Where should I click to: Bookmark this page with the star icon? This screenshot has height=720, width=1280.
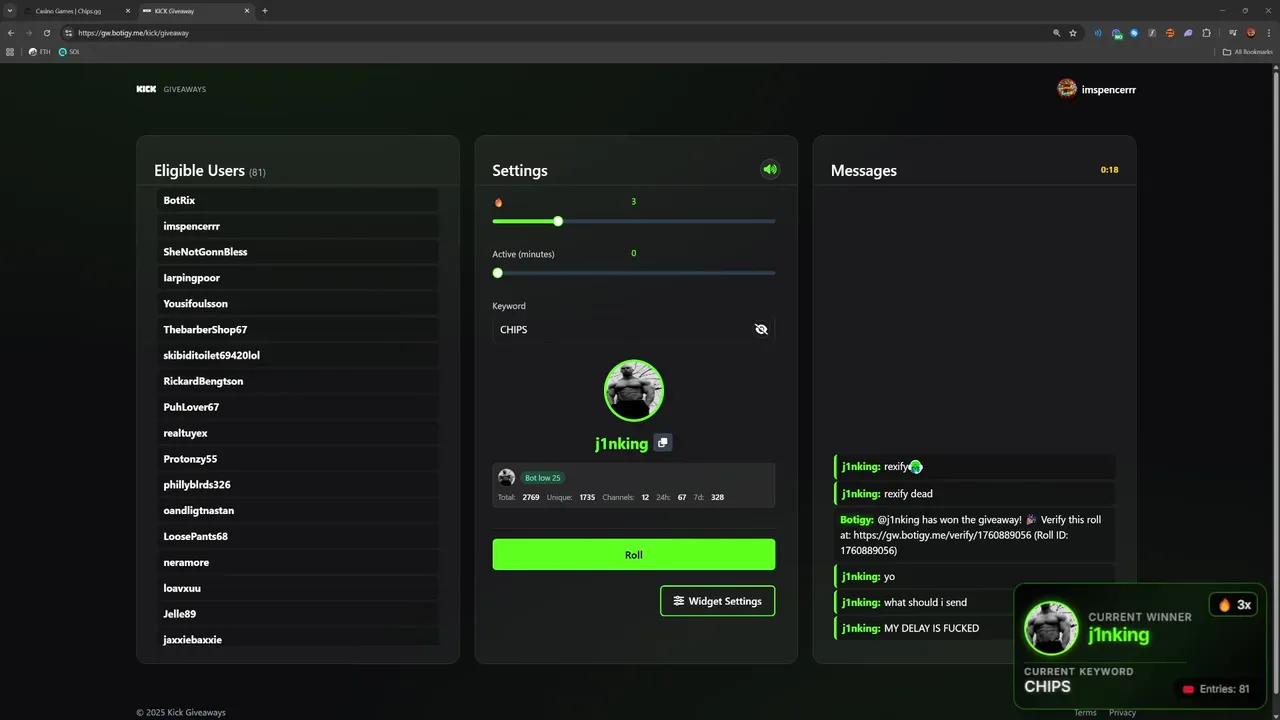pyautogui.click(x=1073, y=33)
